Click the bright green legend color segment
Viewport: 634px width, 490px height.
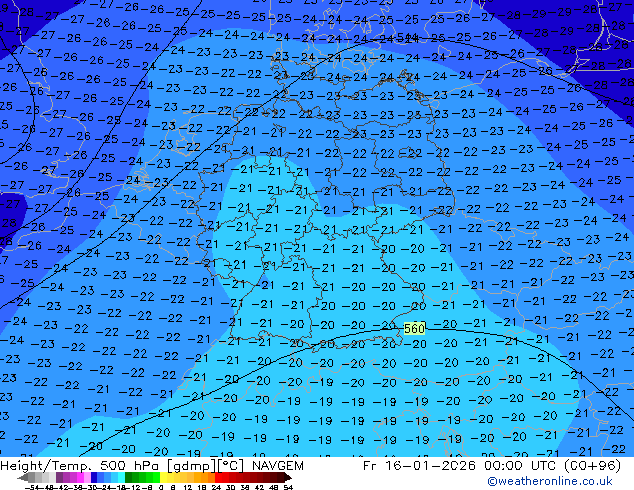156,477
